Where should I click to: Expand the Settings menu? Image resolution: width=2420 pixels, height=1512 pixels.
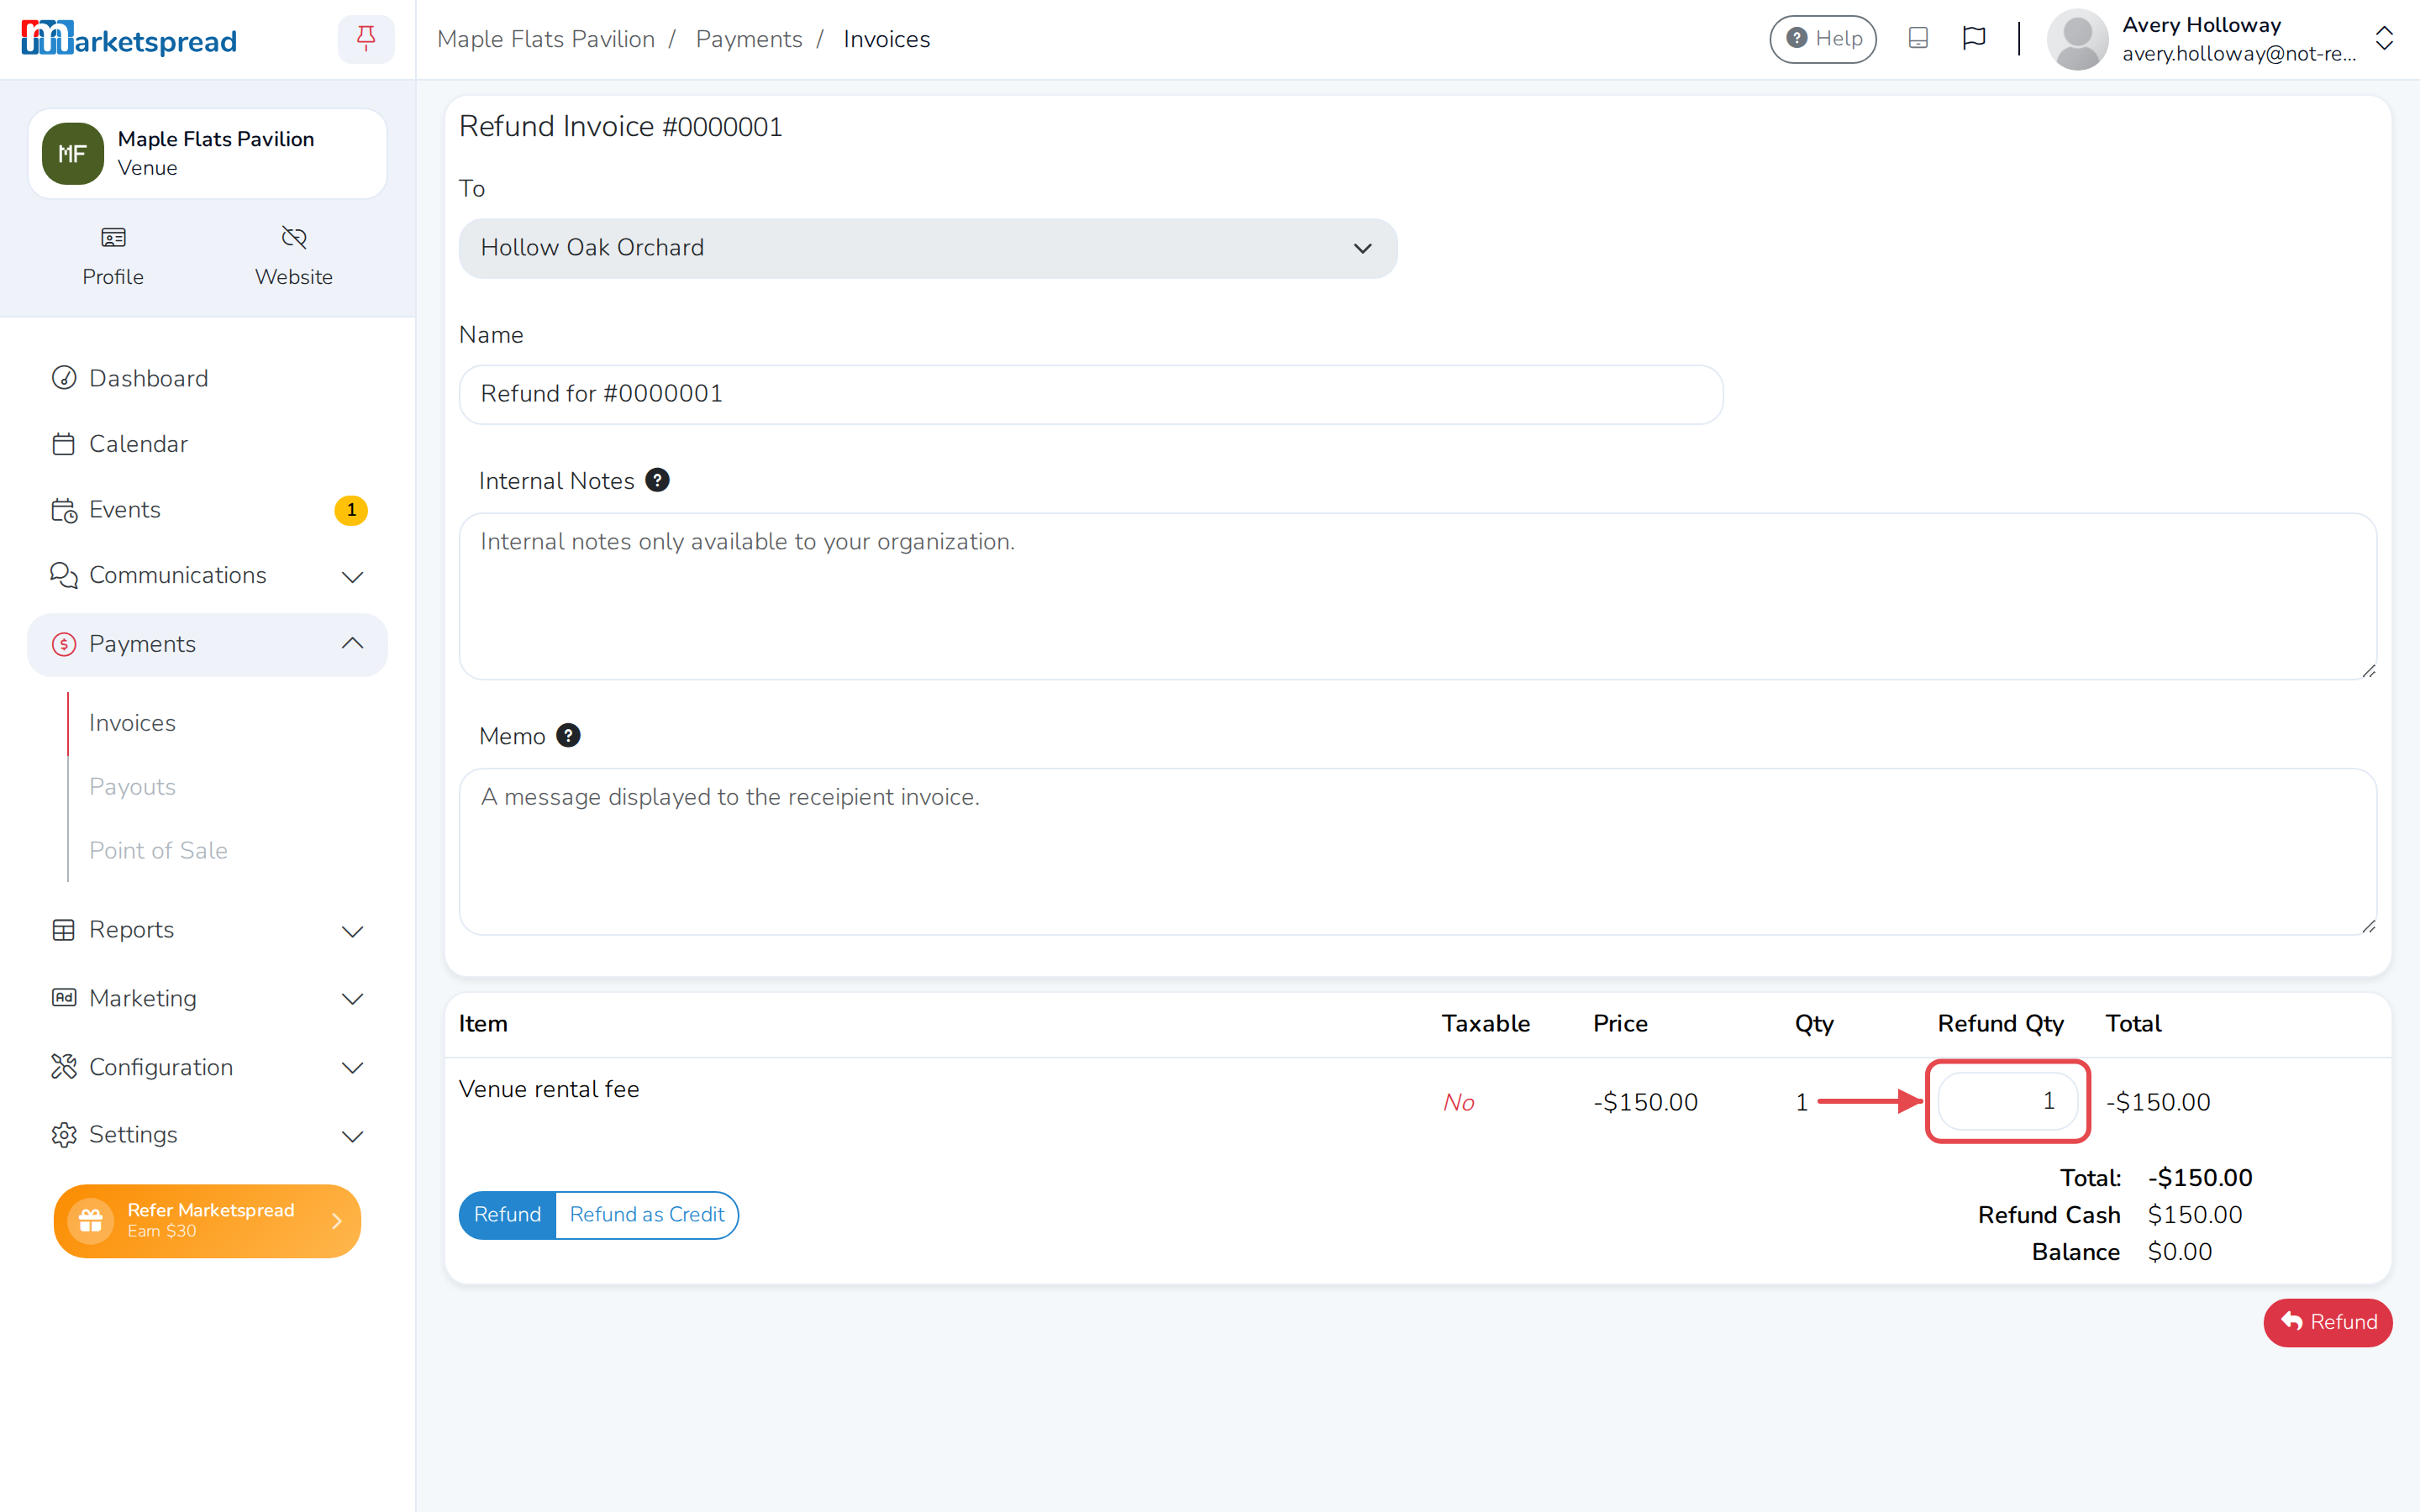click(207, 1134)
